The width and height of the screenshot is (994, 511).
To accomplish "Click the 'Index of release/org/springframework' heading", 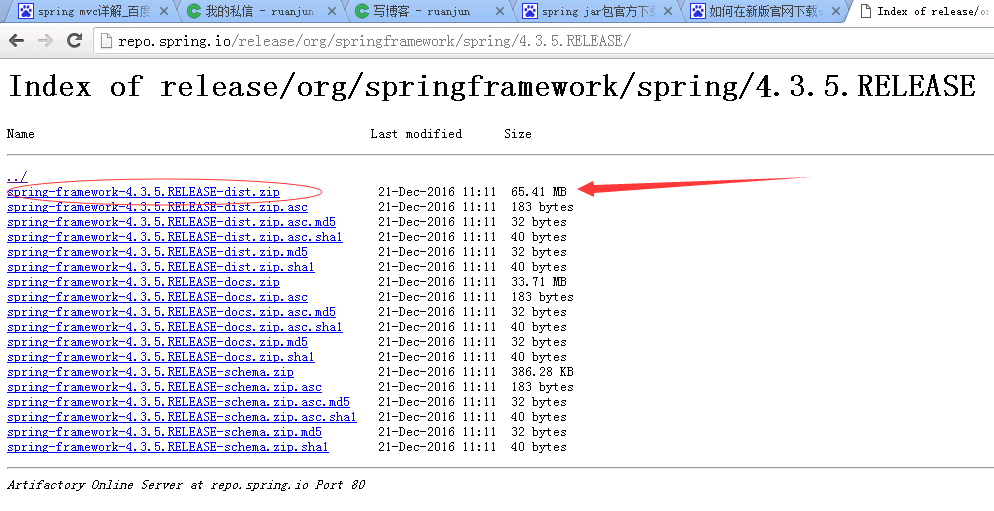I will point(491,87).
